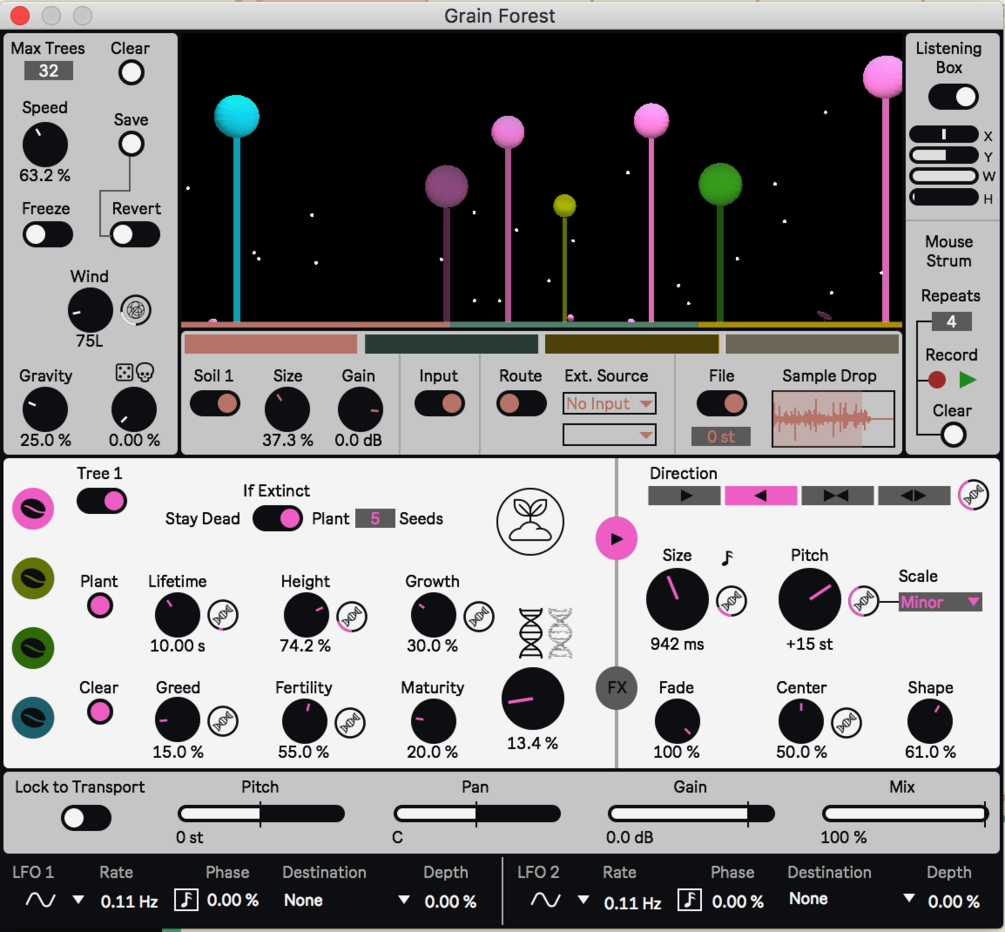Screen dimensions: 1005x932
Task: Click the pink play grain button
Action: coord(616,538)
